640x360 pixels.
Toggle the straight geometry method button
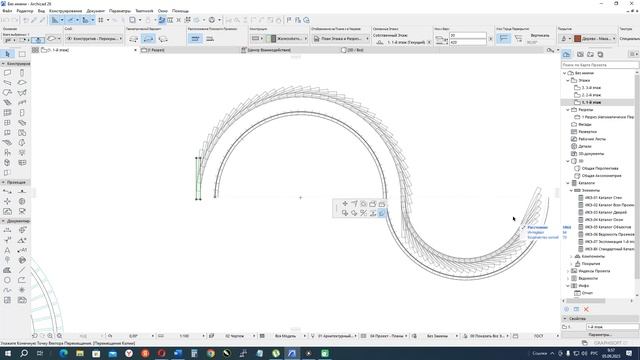pyautogui.click(x=133, y=39)
